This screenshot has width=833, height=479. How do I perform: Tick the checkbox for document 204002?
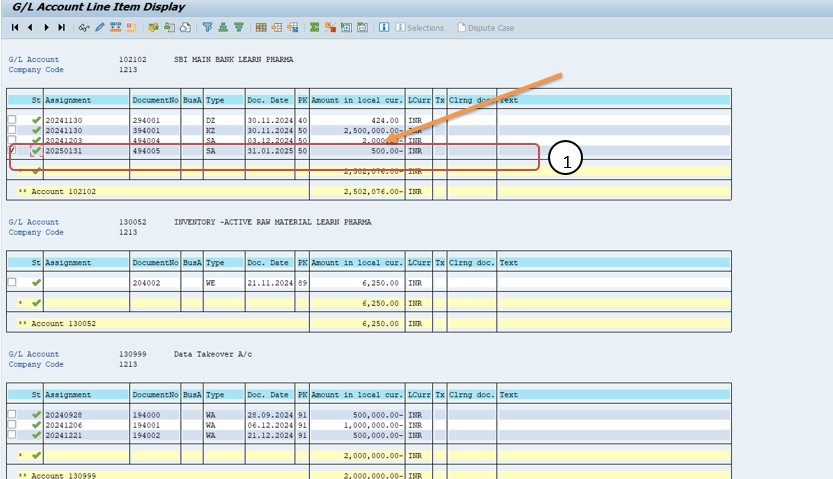[x=12, y=283]
